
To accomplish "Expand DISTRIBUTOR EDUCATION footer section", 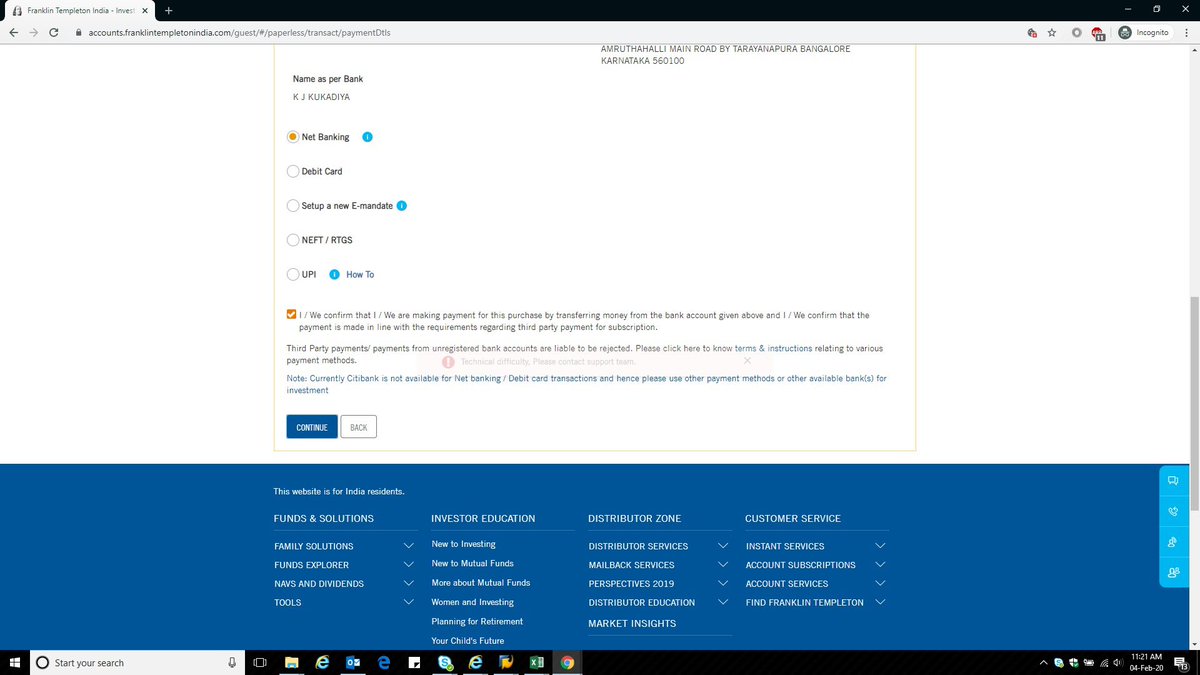I will [723, 602].
